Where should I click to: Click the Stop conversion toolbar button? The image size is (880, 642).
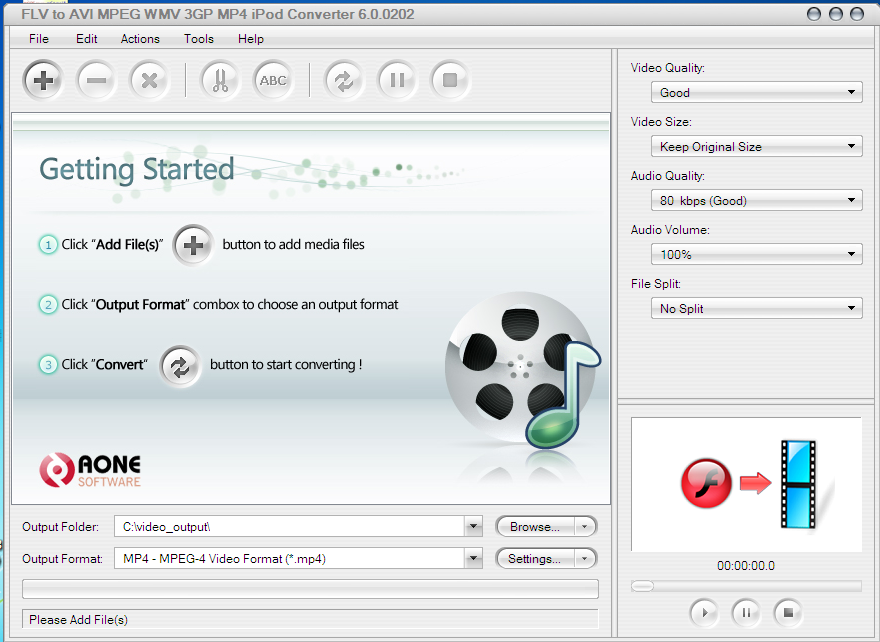point(450,80)
